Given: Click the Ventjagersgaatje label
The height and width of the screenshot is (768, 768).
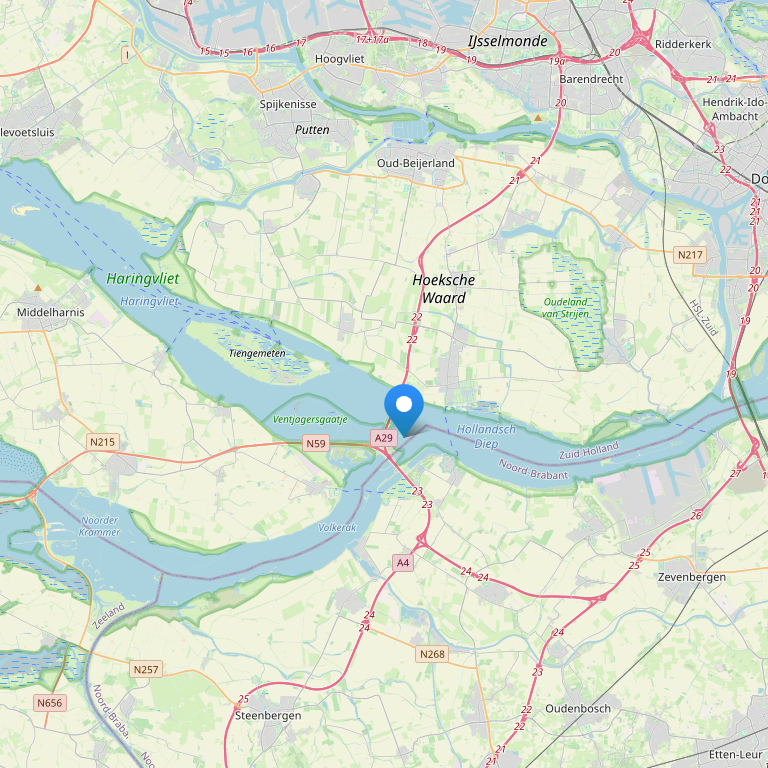Looking at the screenshot, I should click(x=310, y=419).
